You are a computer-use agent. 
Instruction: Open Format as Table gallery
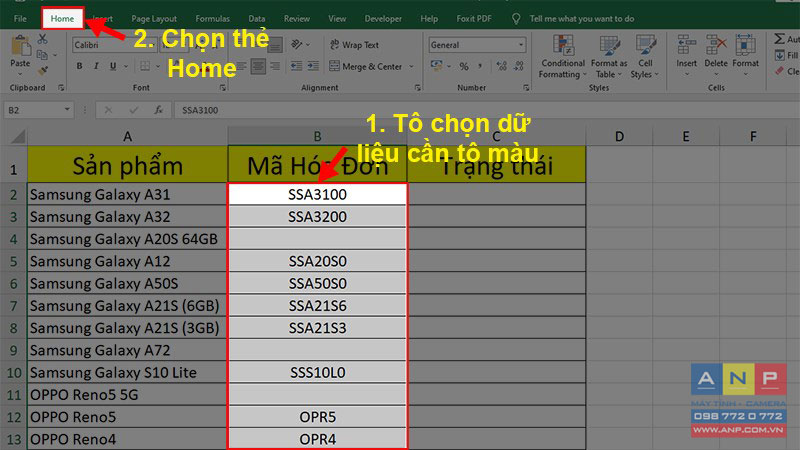pyautogui.click(x=609, y=57)
